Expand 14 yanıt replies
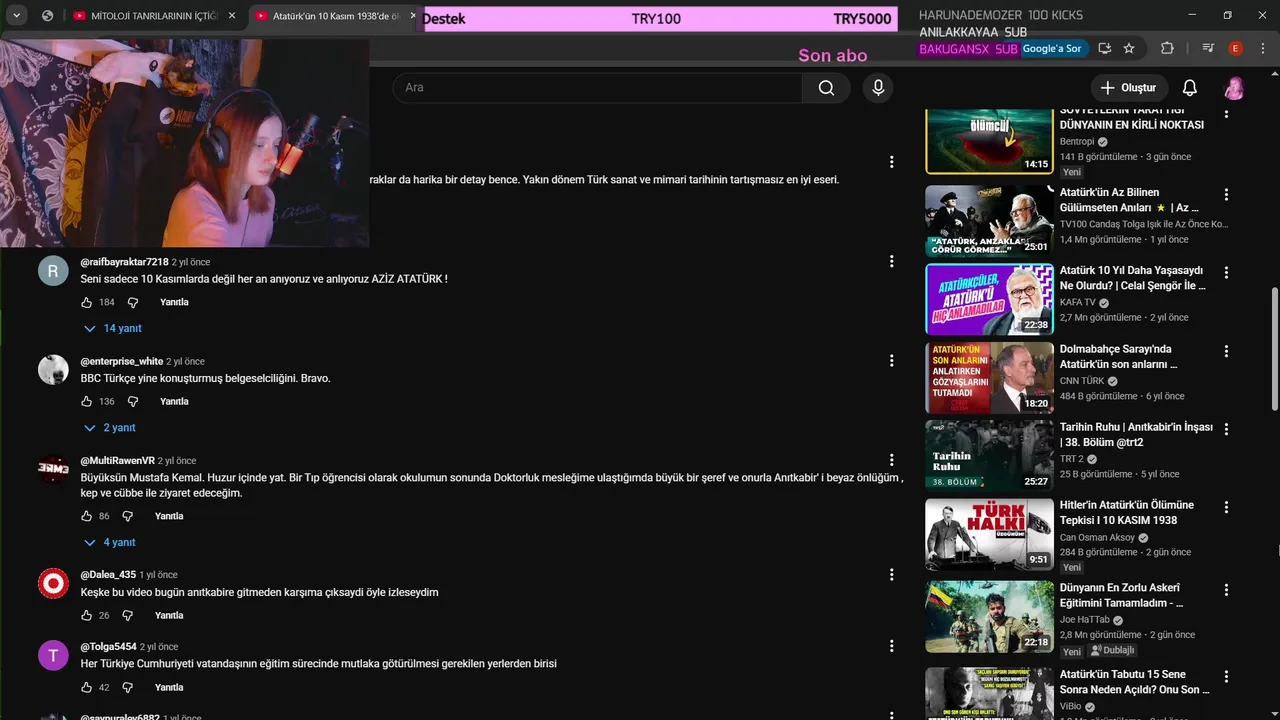The width and height of the screenshot is (1280, 720). [112, 328]
